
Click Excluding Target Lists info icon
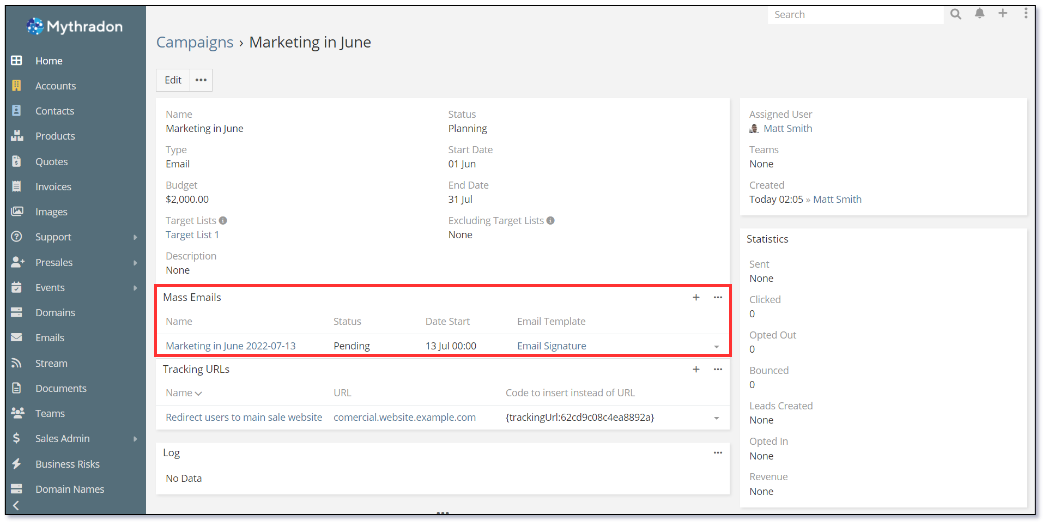550,220
